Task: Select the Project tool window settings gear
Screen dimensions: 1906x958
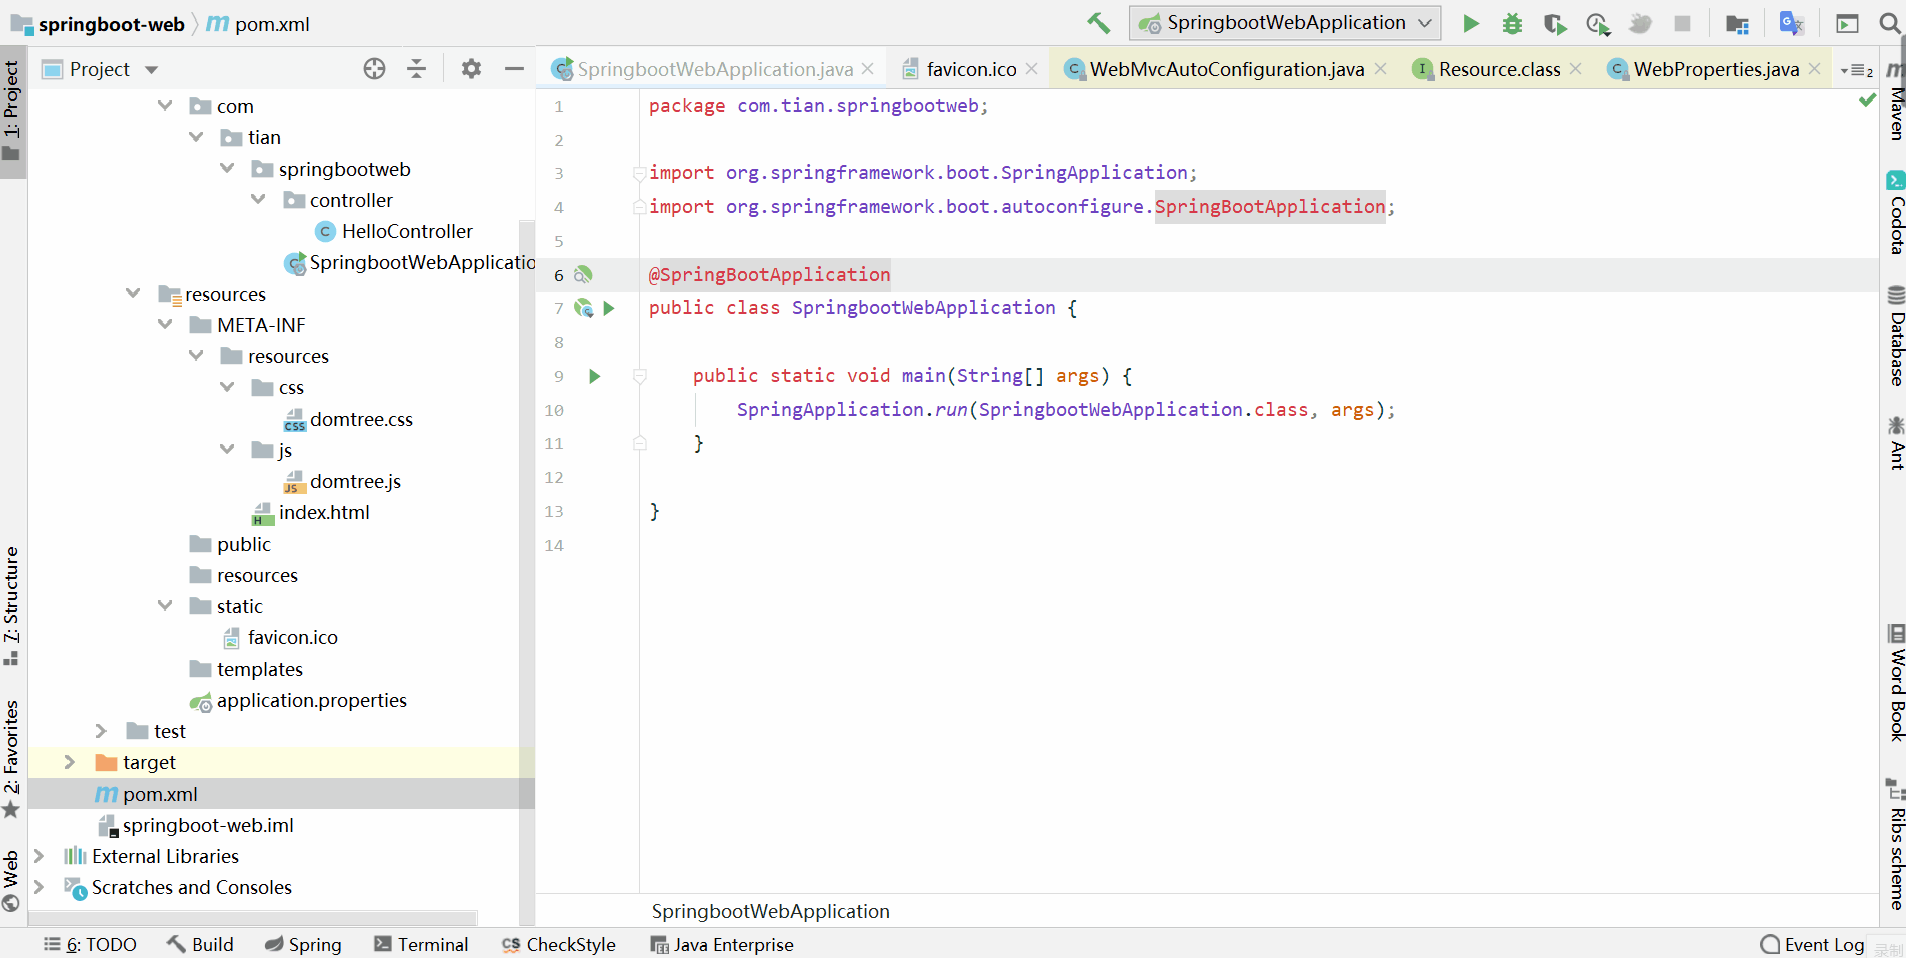Action: (x=470, y=68)
